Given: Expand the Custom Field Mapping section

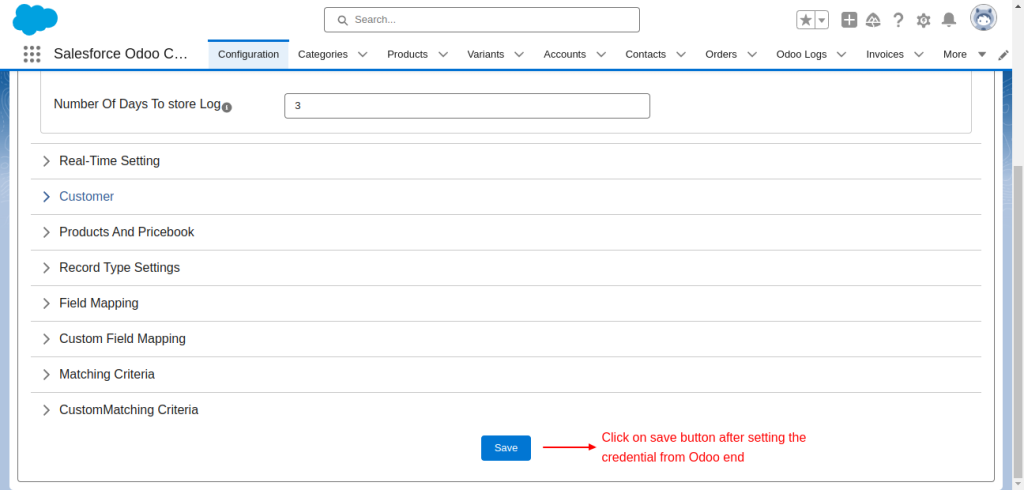Looking at the screenshot, I should pyautogui.click(x=506, y=339).
